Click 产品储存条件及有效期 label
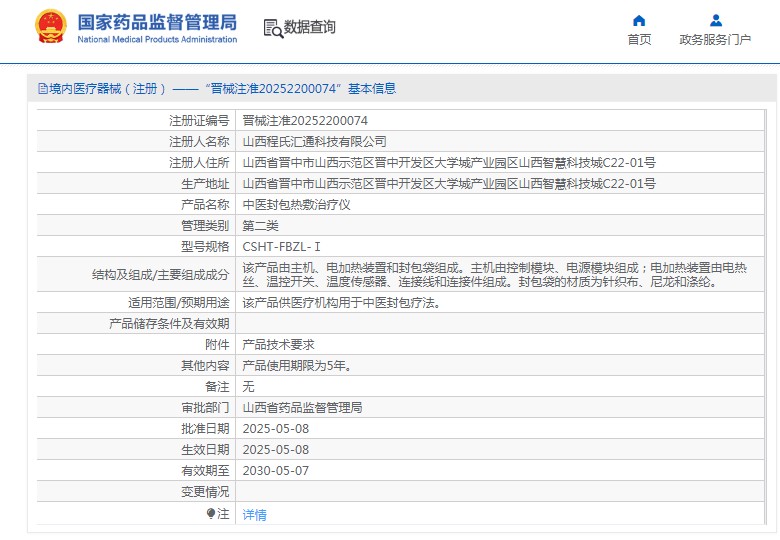The image size is (780, 540). pos(169,323)
